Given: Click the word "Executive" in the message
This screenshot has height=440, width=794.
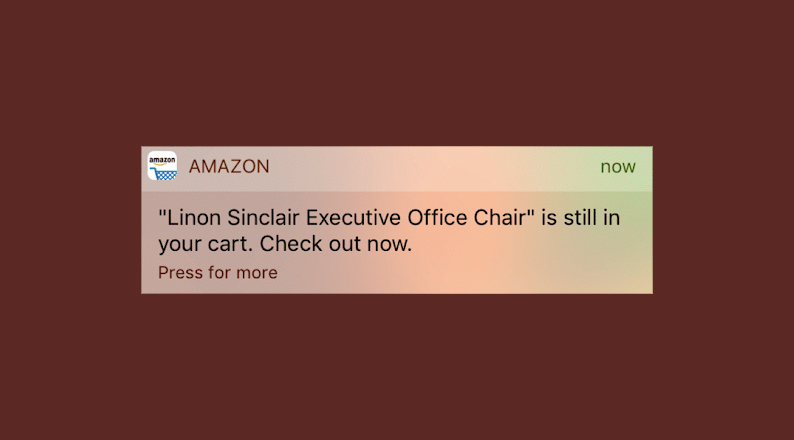Looking at the screenshot, I should (x=356, y=218).
